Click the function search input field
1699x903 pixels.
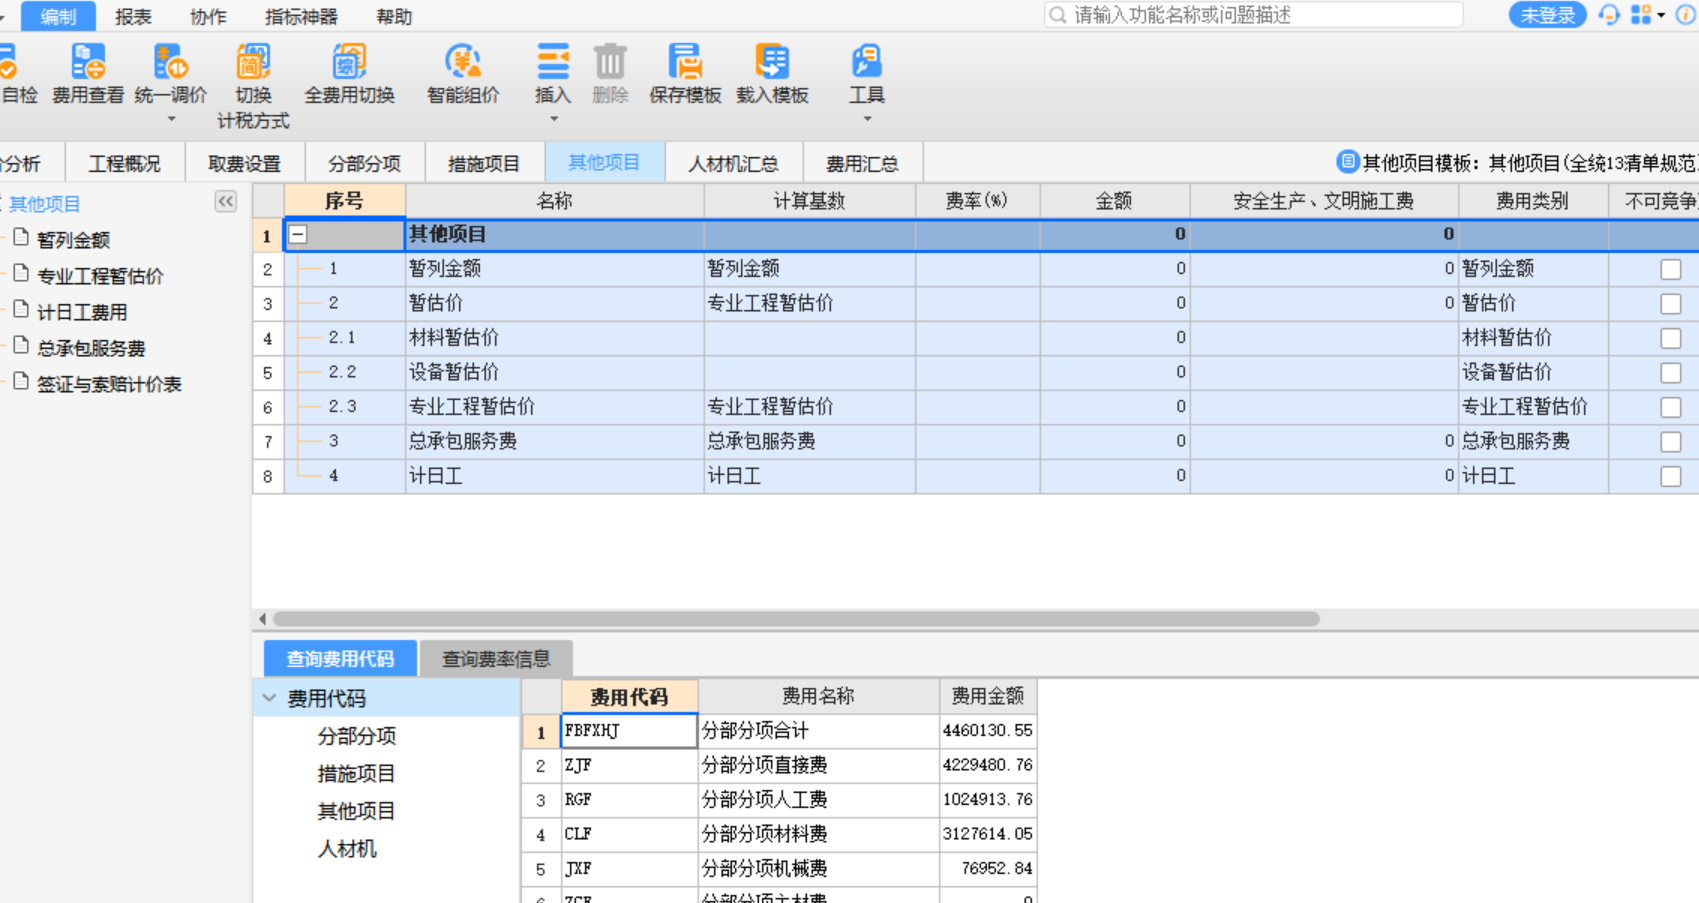tap(1254, 15)
